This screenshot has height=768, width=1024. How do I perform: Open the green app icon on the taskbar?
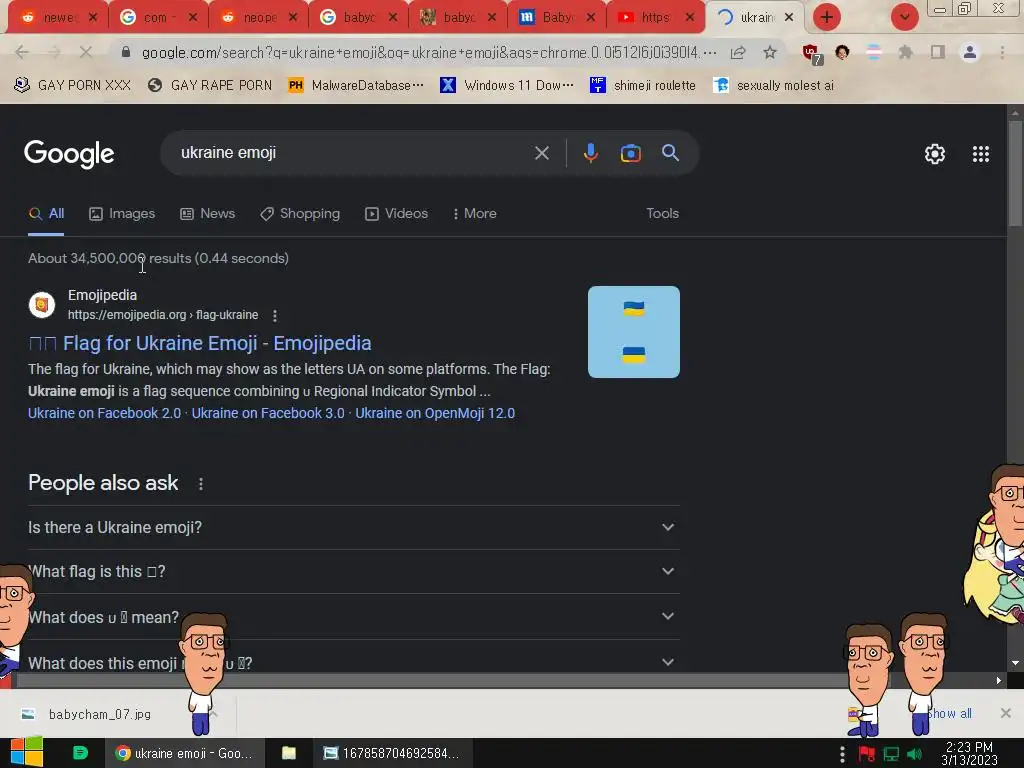(x=80, y=753)
